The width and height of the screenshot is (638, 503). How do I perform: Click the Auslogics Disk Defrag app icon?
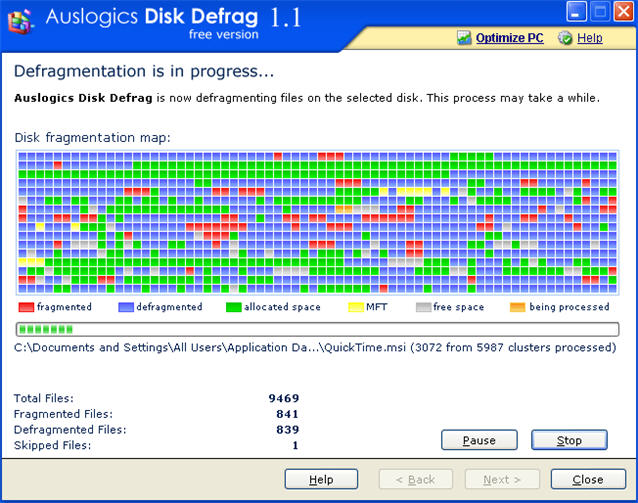pos(20,22)
